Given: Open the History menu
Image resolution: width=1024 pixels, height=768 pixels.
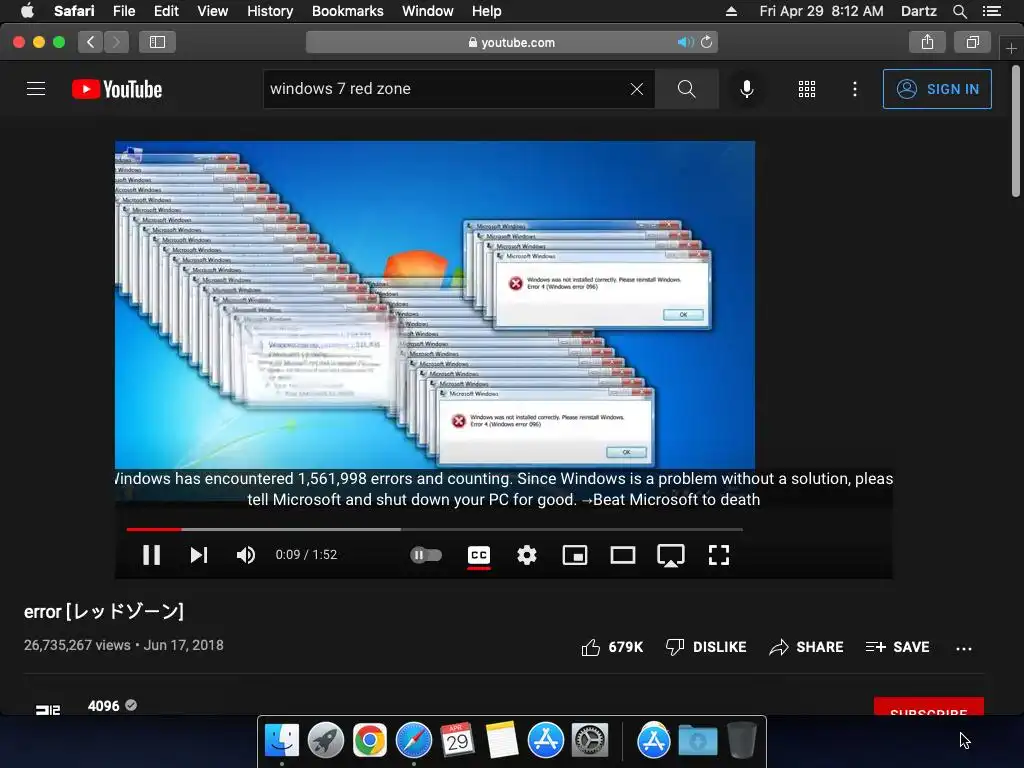Looking at the screenshot, I should (270, 11).
